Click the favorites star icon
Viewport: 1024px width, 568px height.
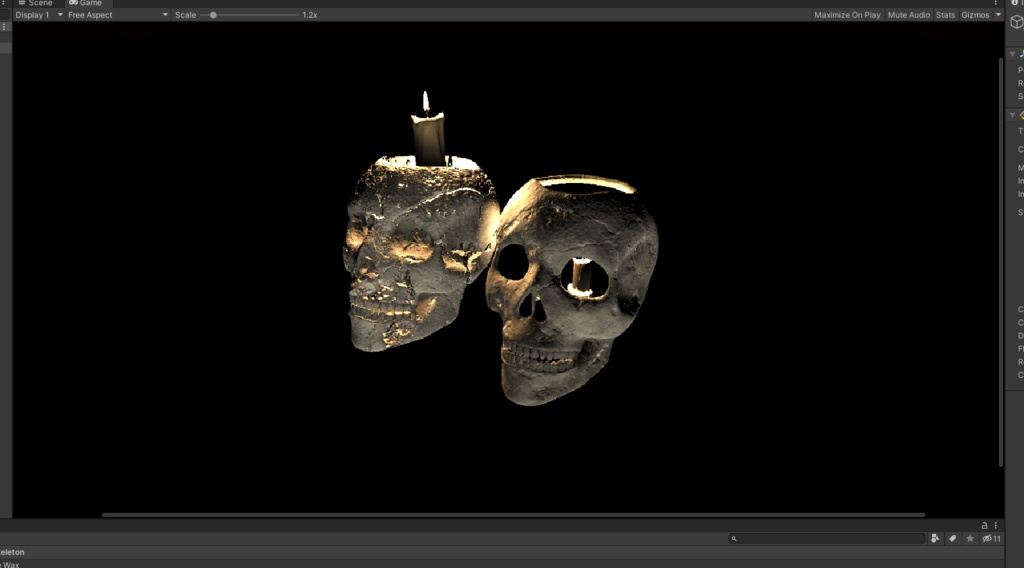pyautogui.click(x=970, y=539)
